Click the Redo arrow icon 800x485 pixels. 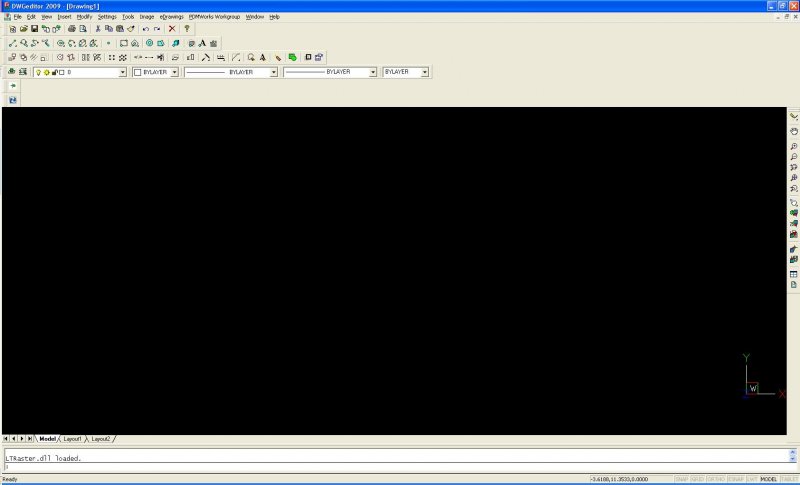pyautogui.click(x=157, y=29)
